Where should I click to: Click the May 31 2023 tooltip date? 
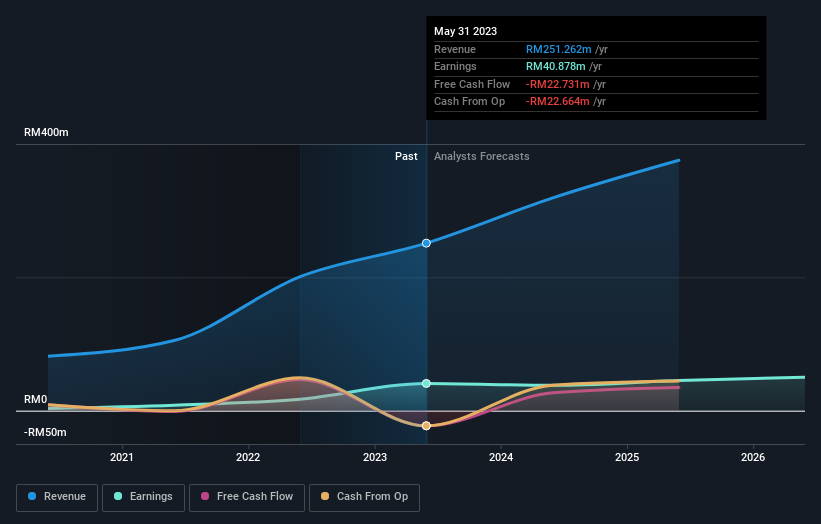tap(465, 31)
